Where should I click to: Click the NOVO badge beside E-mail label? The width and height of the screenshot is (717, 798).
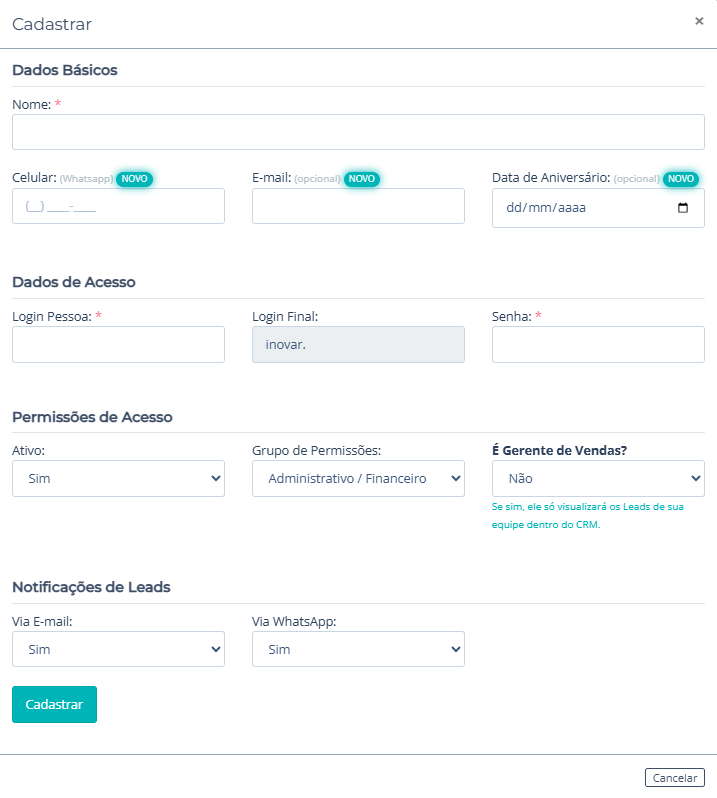pyautogui.click(x=361, y=178)
